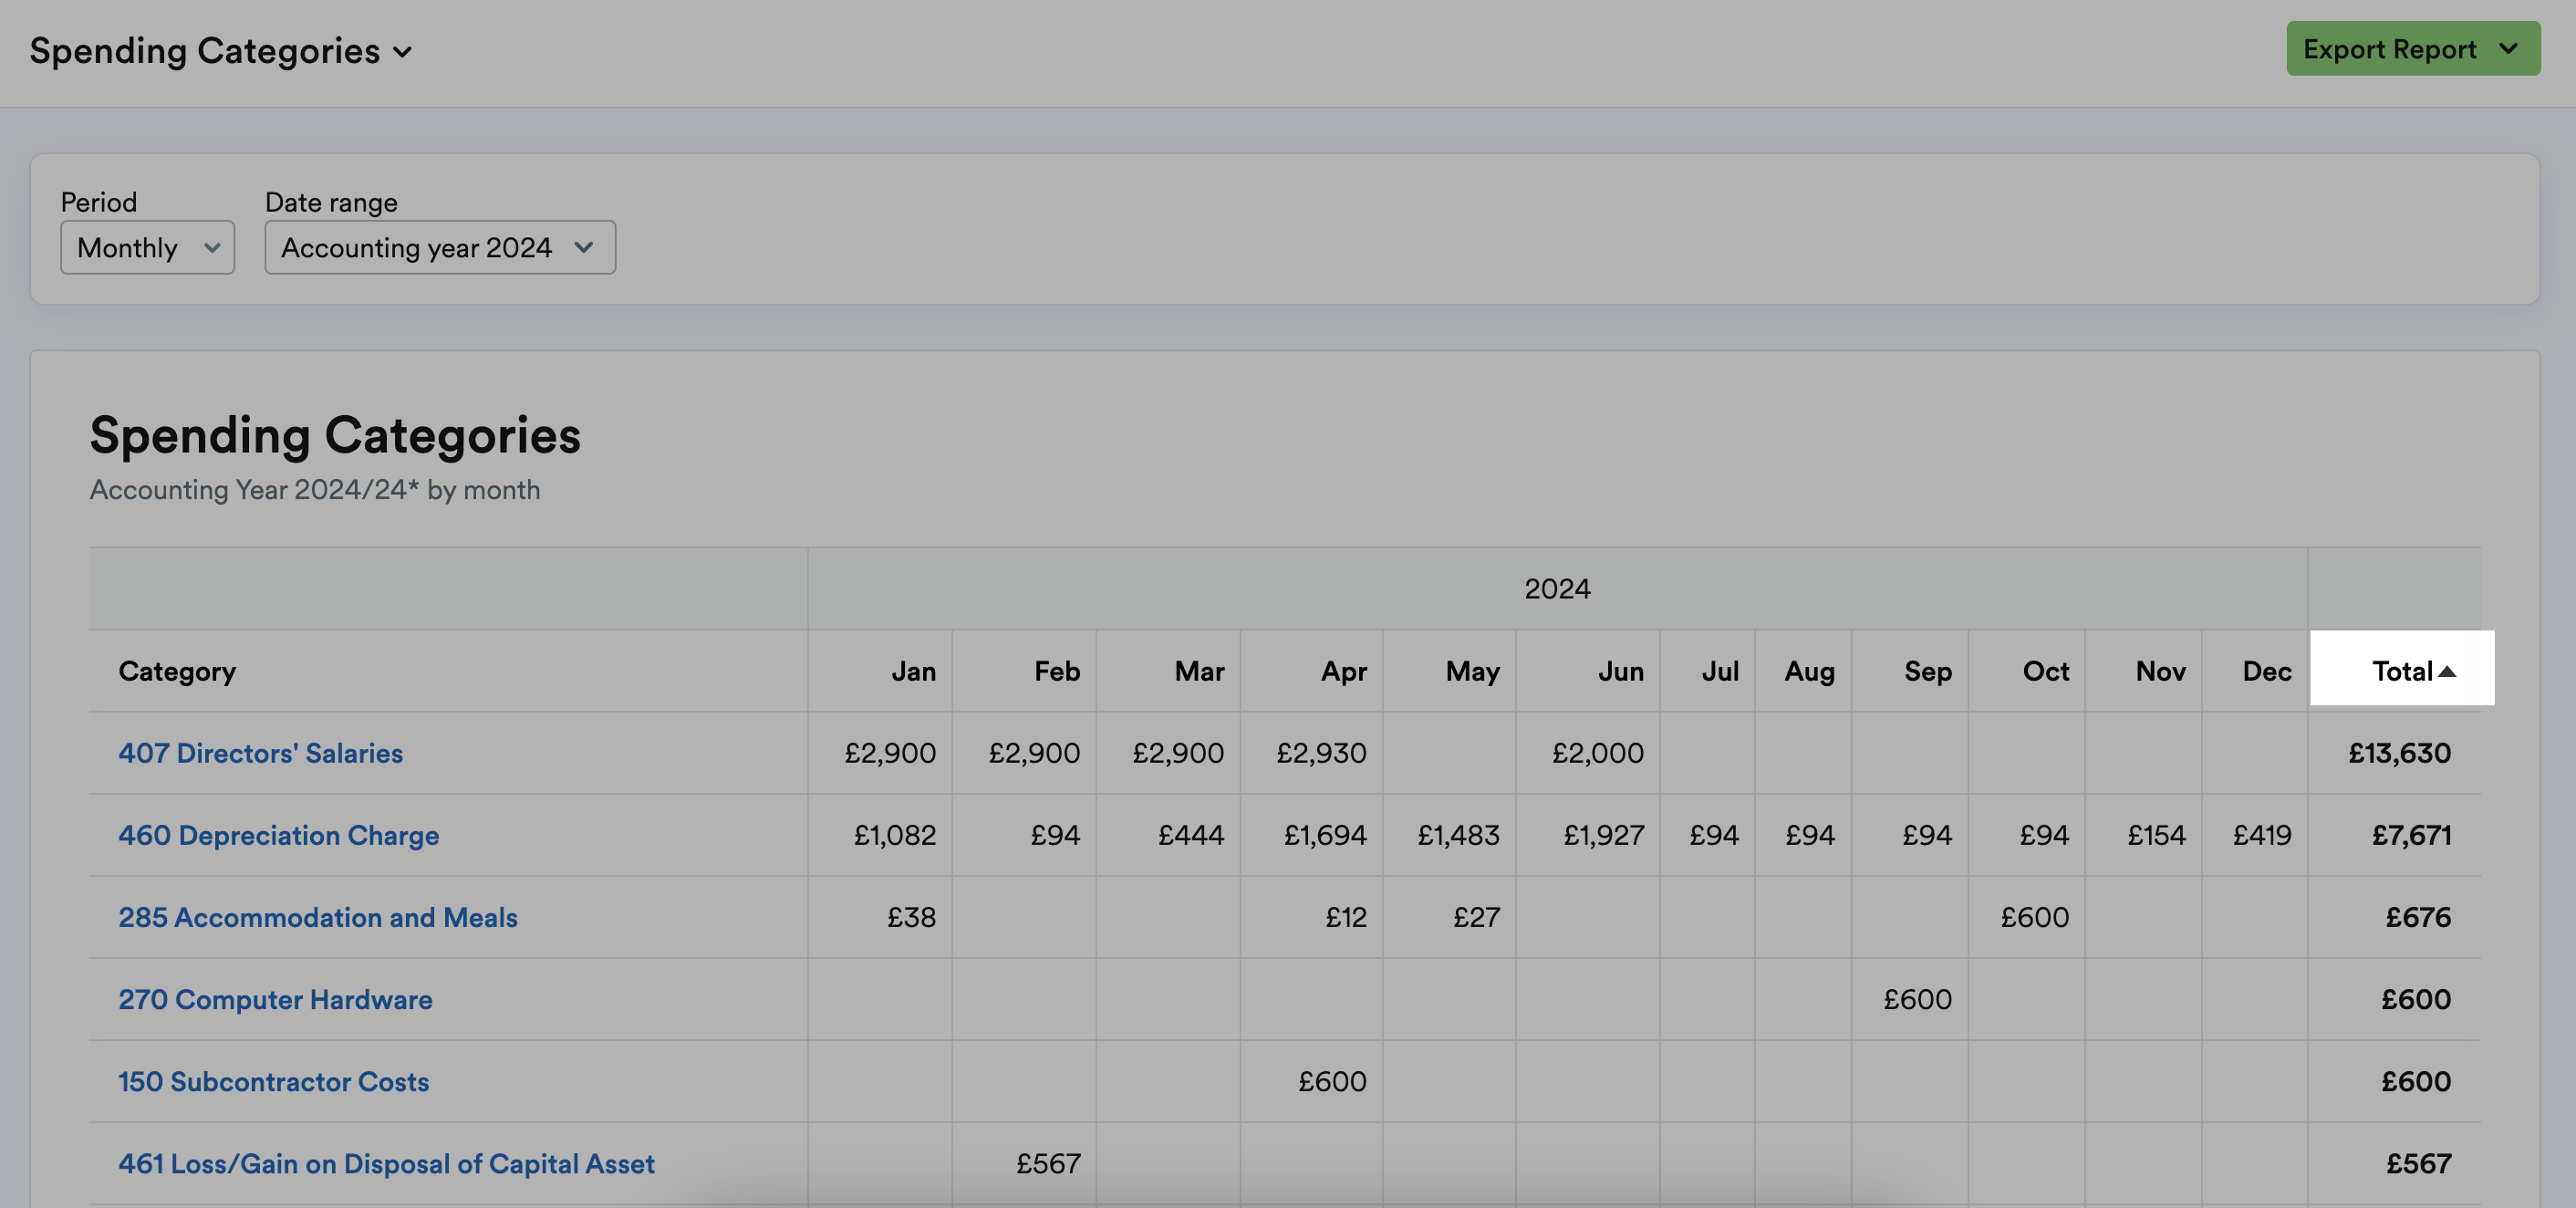
Task: Click the £419 December Depreciation Charge value
Action: pyautogui.click(x=2262, y=835)
